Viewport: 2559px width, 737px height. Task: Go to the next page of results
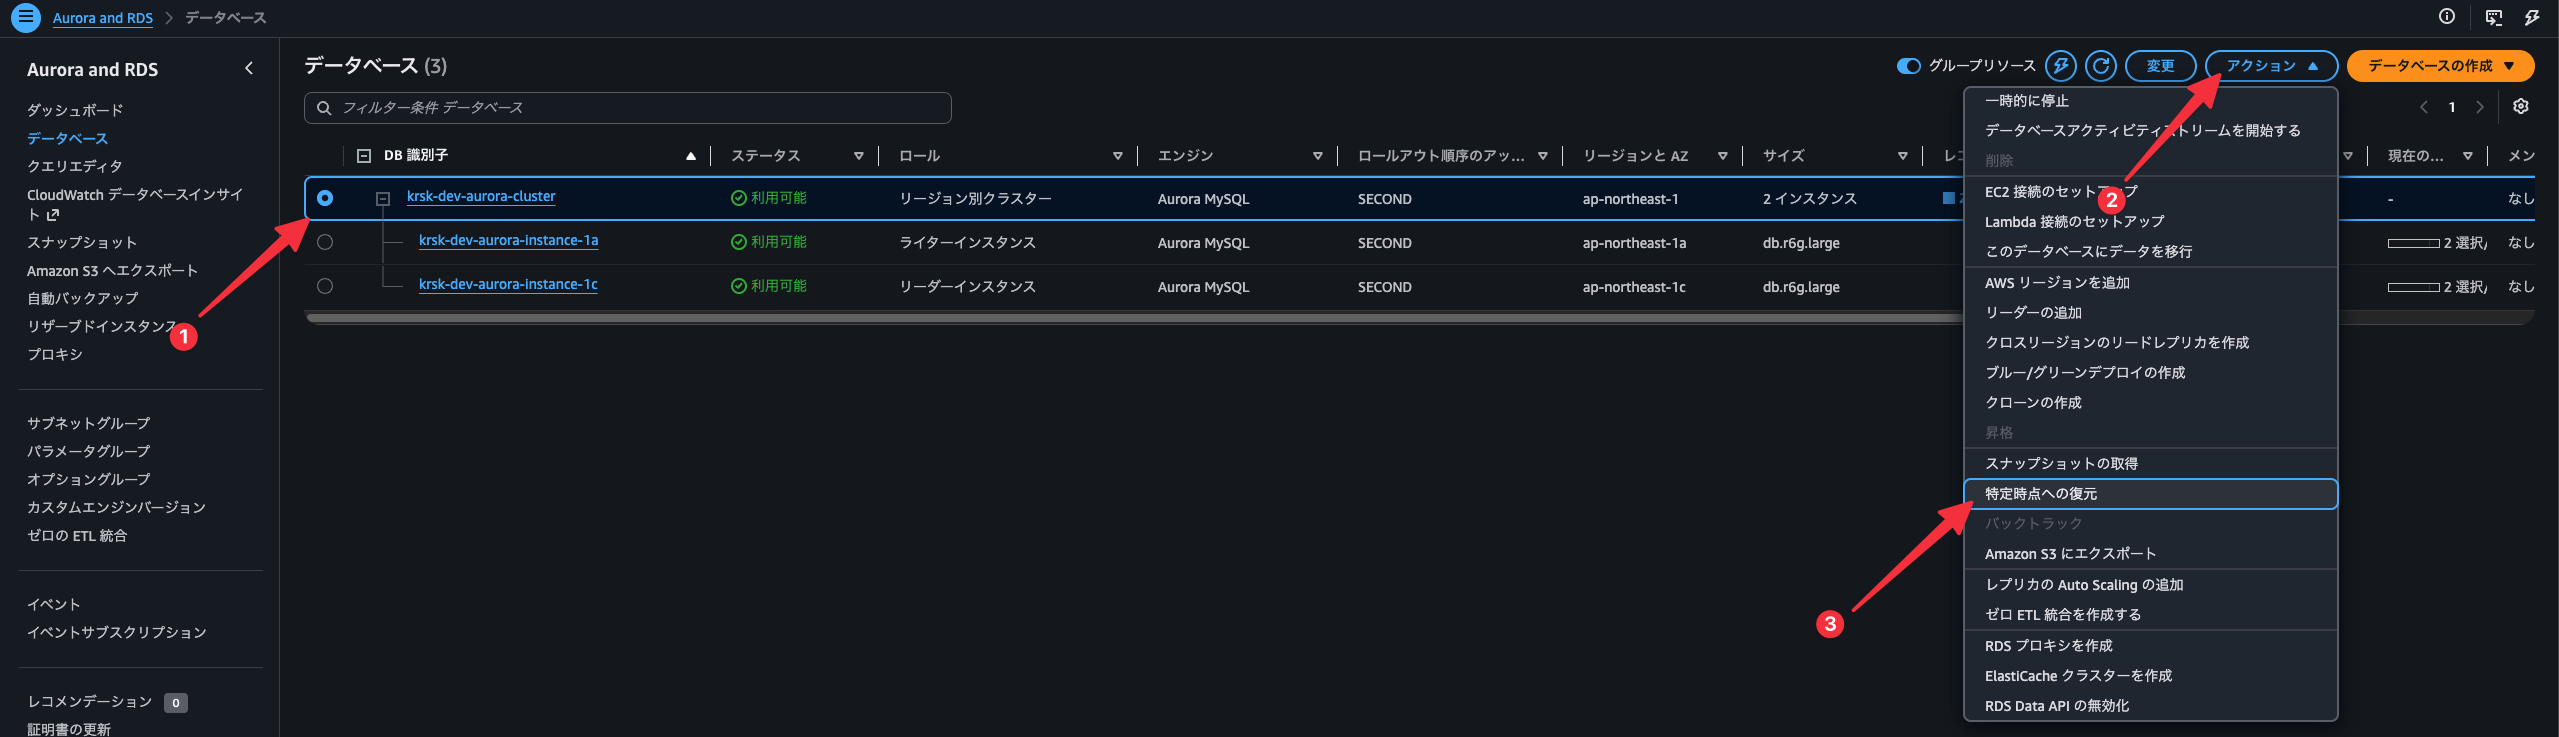pyautogui.click(x=2479, y=107)
